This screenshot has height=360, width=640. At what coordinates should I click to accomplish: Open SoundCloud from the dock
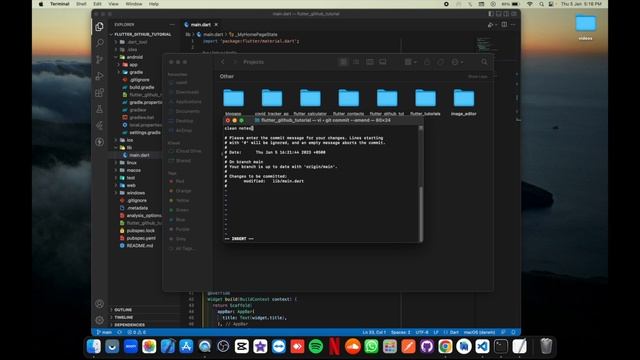(x=353, y=347)
